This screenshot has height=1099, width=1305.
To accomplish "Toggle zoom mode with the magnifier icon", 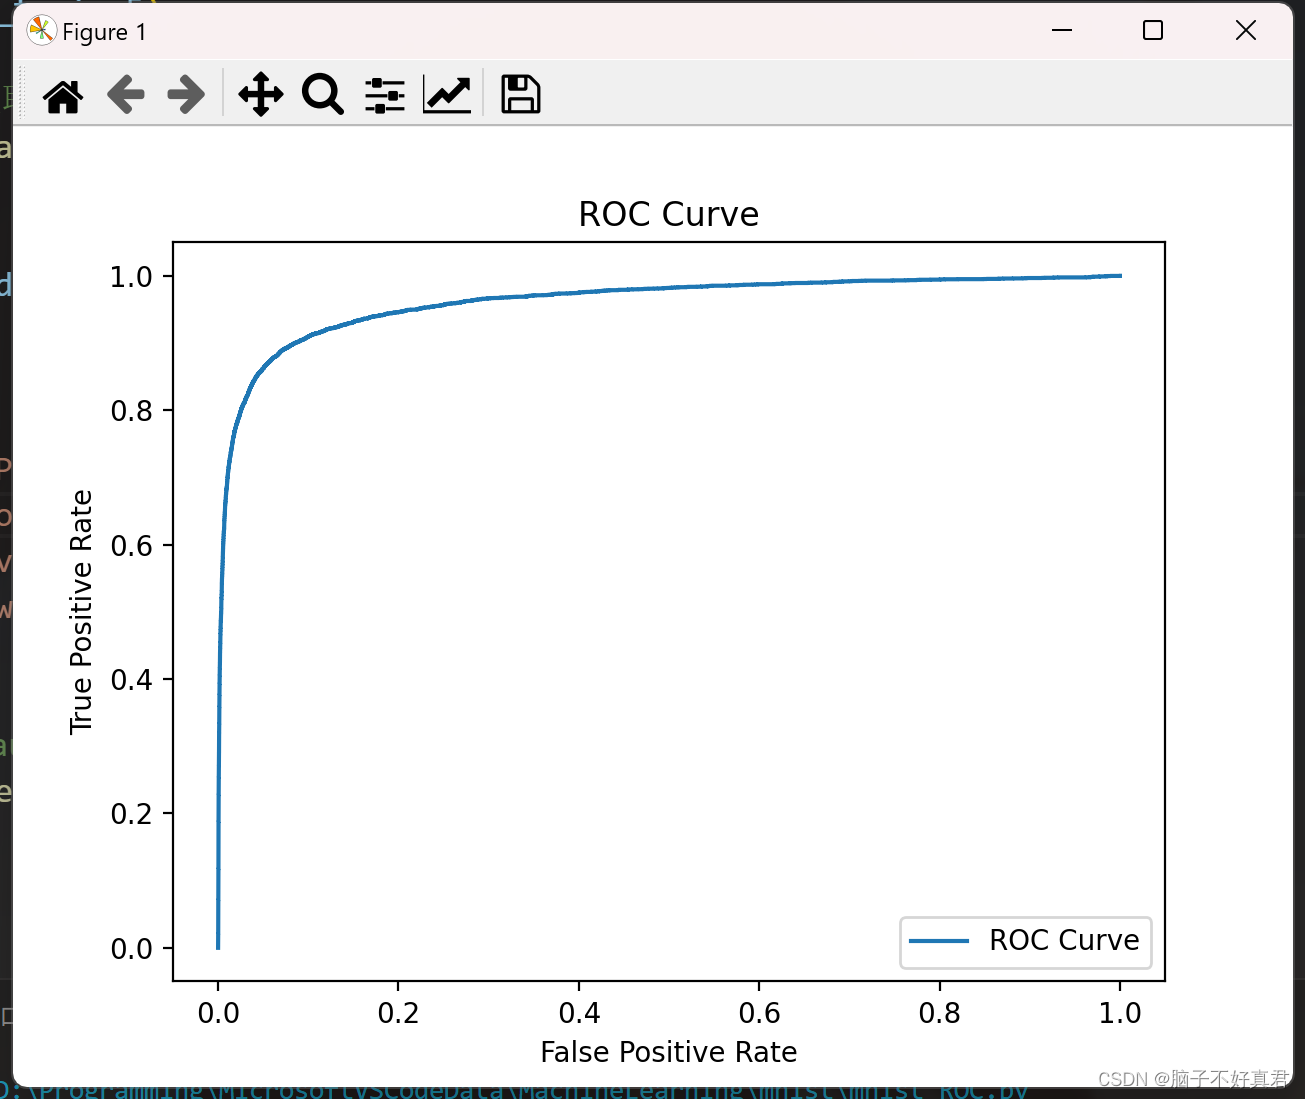I will pyautogui.click(x=321, y=94).
